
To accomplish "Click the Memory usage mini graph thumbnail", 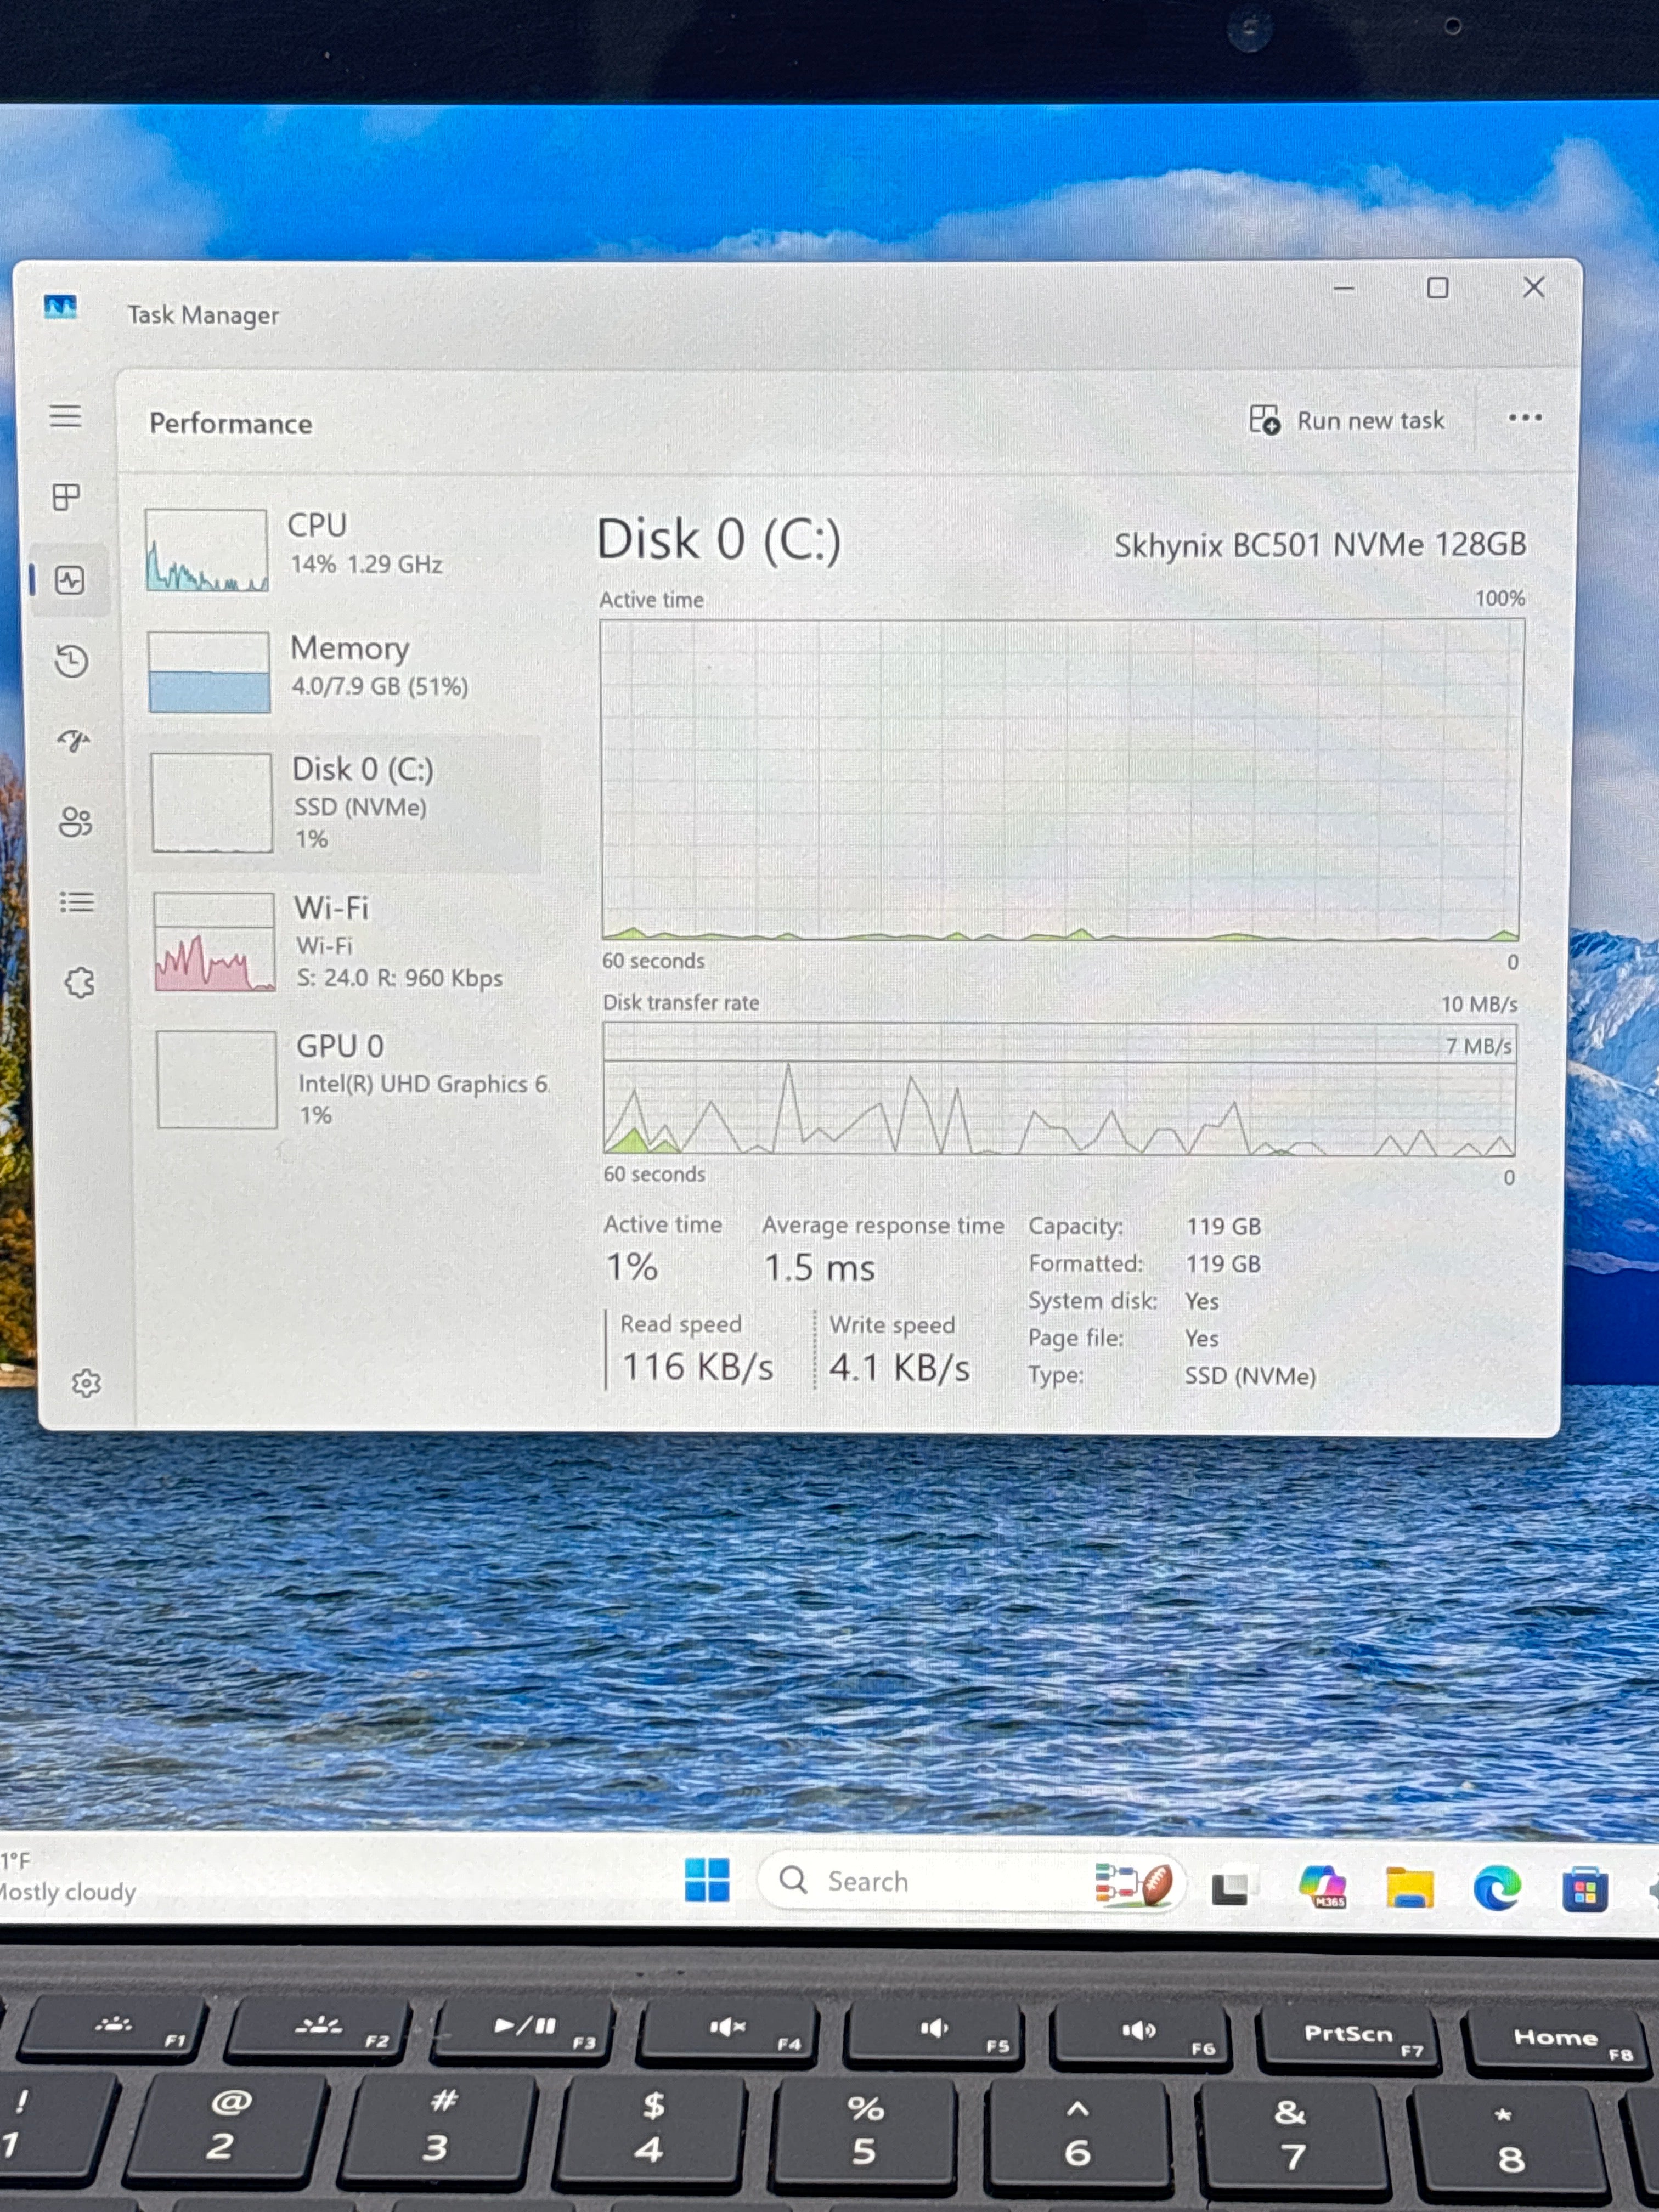I will click(x=209, y=672).
